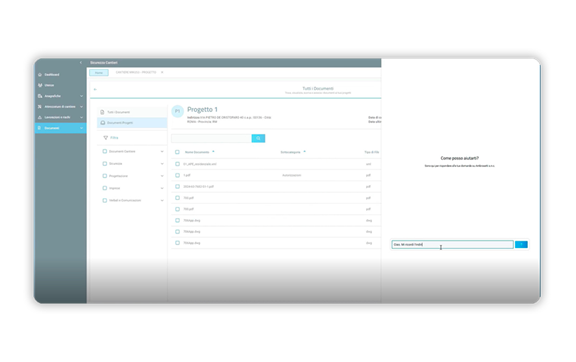Click the Tipo di file column header
This screenshot has width=576, height=362.
click(372, 152)
